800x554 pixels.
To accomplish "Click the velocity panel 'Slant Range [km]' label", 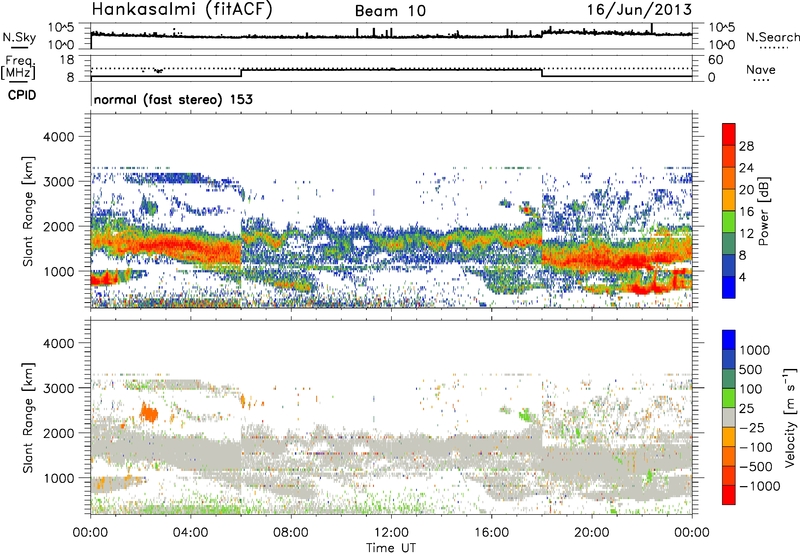I will coord(28,418).
